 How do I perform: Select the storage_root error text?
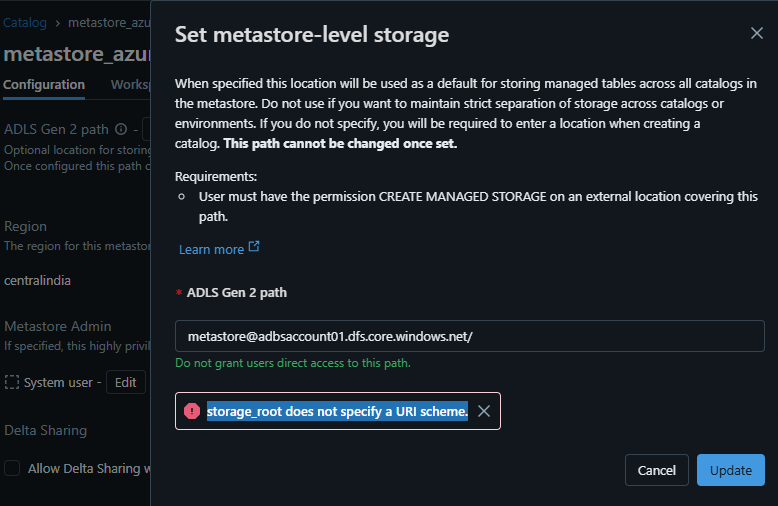[337, 411]
